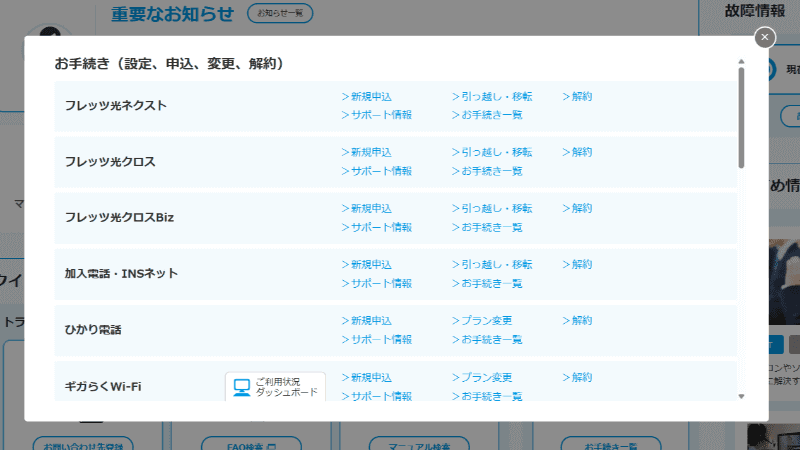Open 解約 for フレッツ光クロスBiz
The height and width of the screenshot is (450, 800).
(577, 208)
